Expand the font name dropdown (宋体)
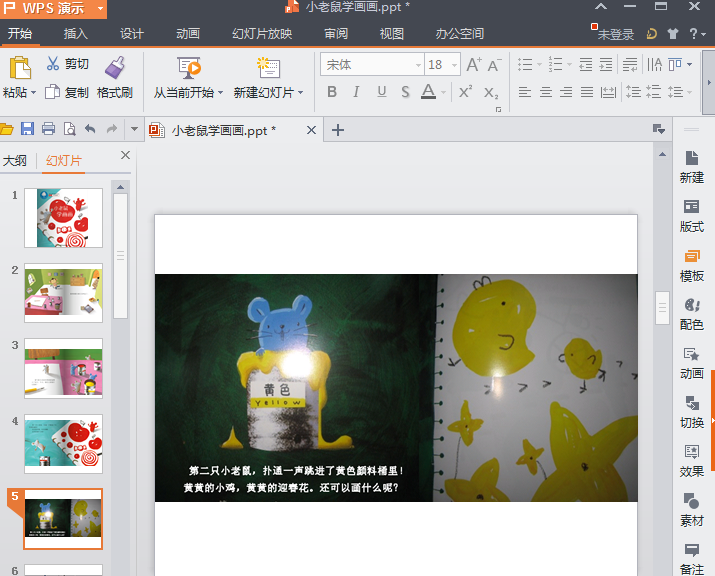This screenshot has height=576, width=715. point(418,65)
